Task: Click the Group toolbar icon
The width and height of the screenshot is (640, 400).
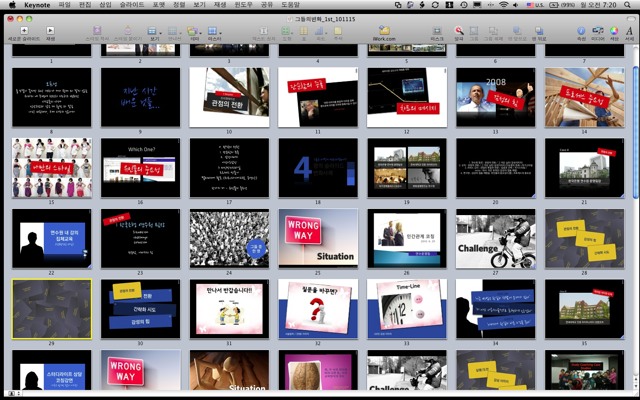Action: click(474, 31)
